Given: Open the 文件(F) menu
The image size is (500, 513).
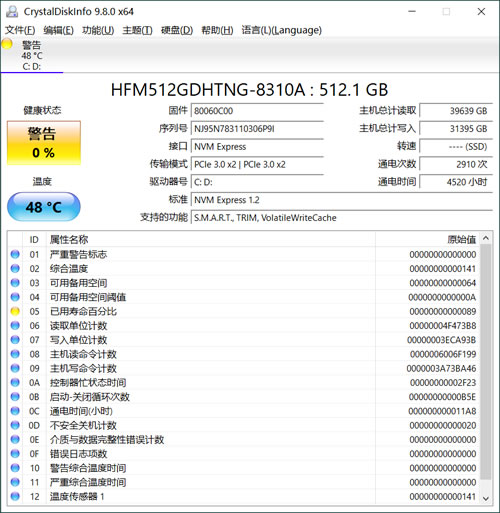Looking at the screenshot, I should point(20,30).
